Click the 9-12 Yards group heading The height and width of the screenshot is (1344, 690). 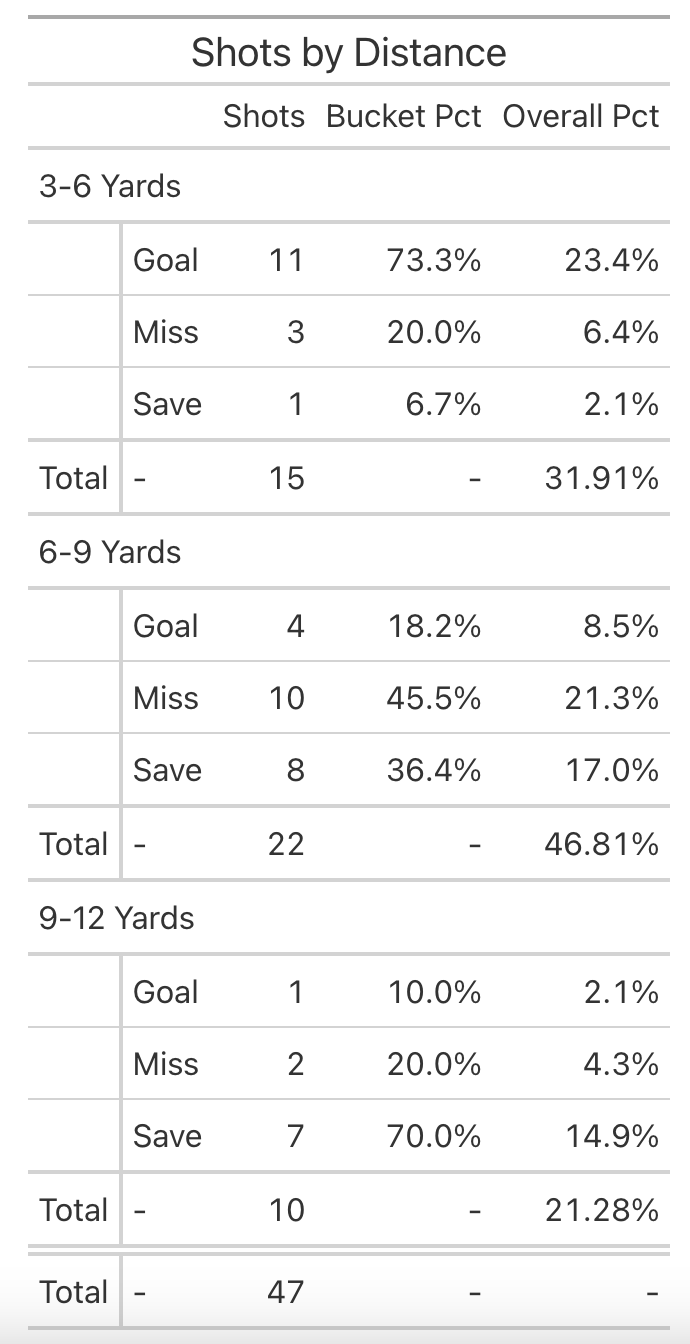click(117, 918)
